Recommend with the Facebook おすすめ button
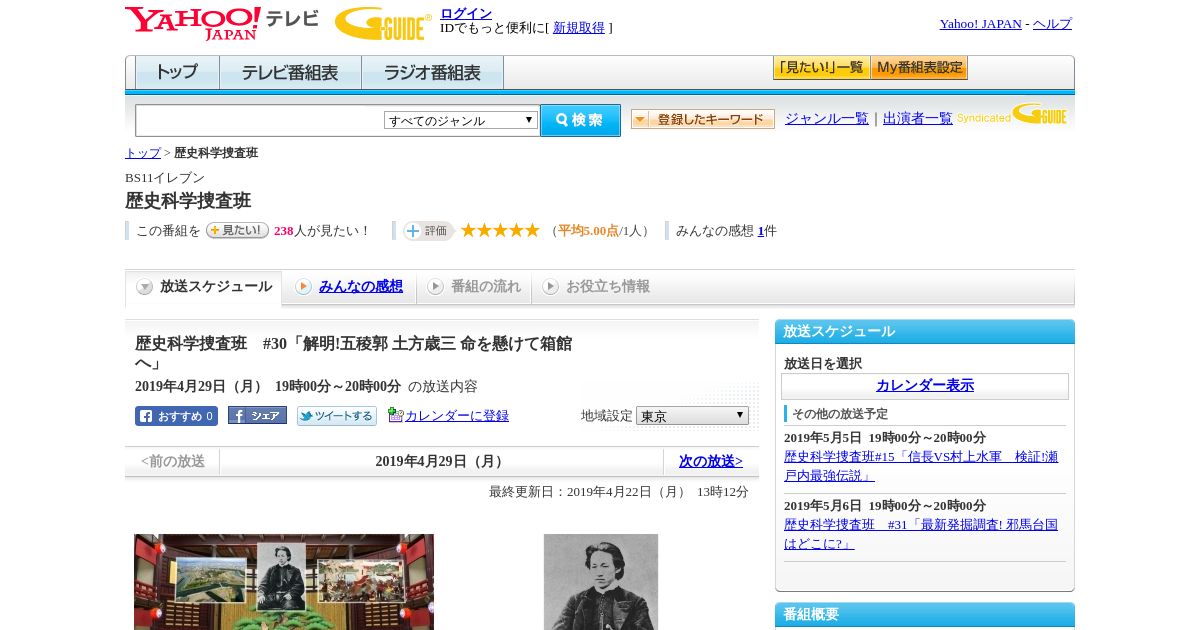 (x=176, y=416)
